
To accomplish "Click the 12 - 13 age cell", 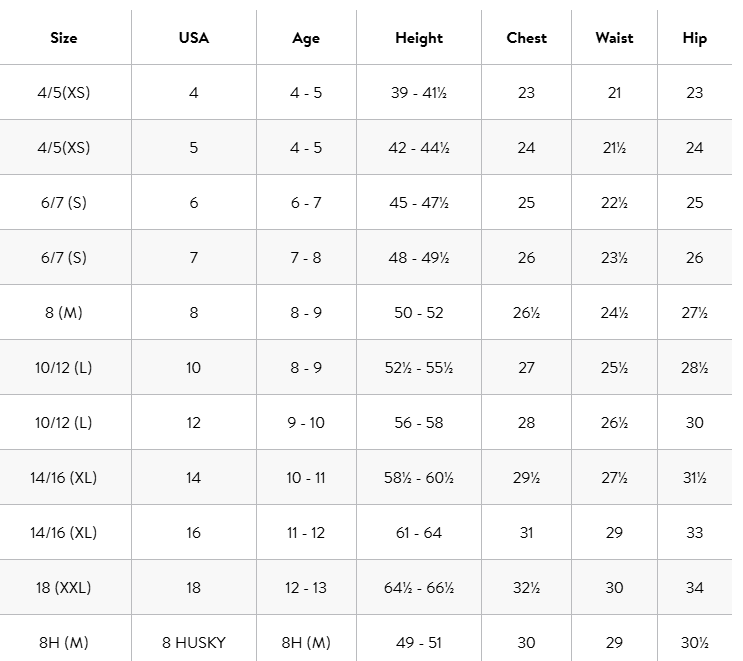I will tap(306, 588).
